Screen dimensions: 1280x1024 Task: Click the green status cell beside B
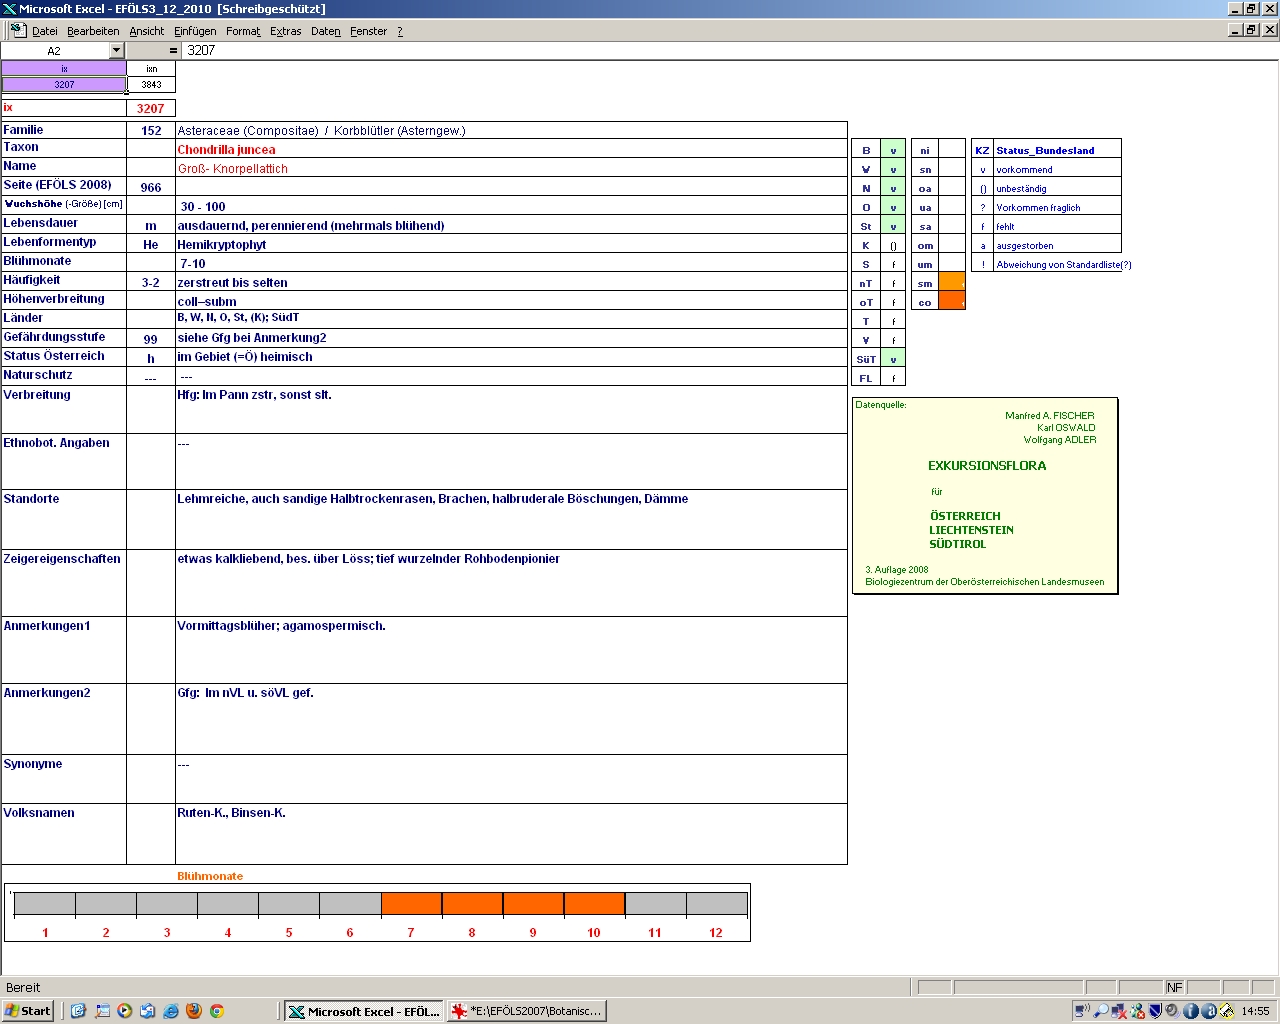point(893,150)
